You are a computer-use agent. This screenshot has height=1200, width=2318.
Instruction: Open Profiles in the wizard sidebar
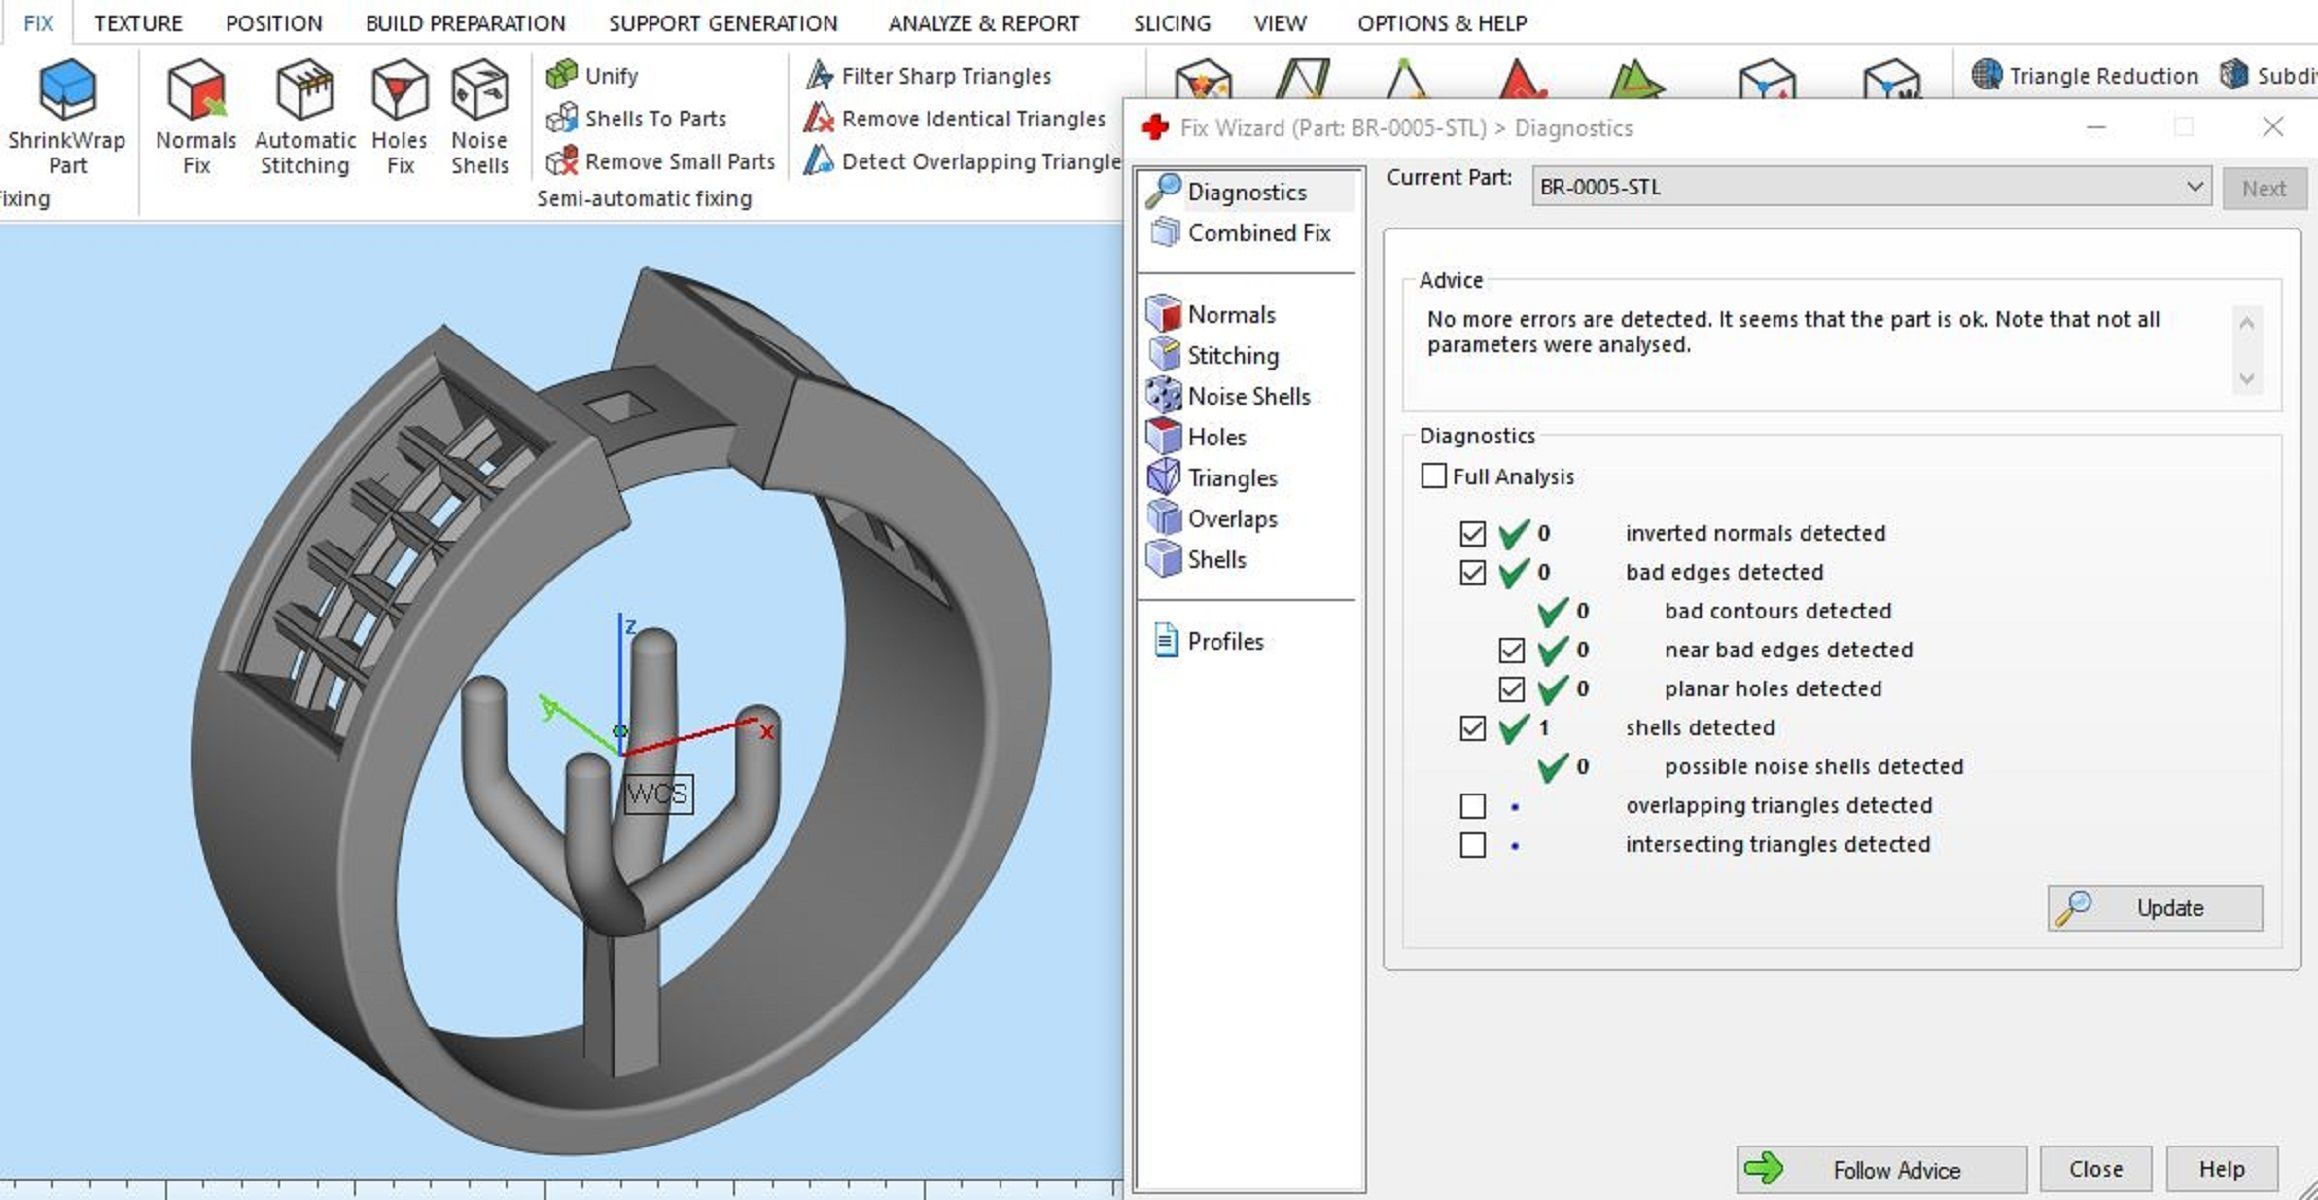point(1209,641)
